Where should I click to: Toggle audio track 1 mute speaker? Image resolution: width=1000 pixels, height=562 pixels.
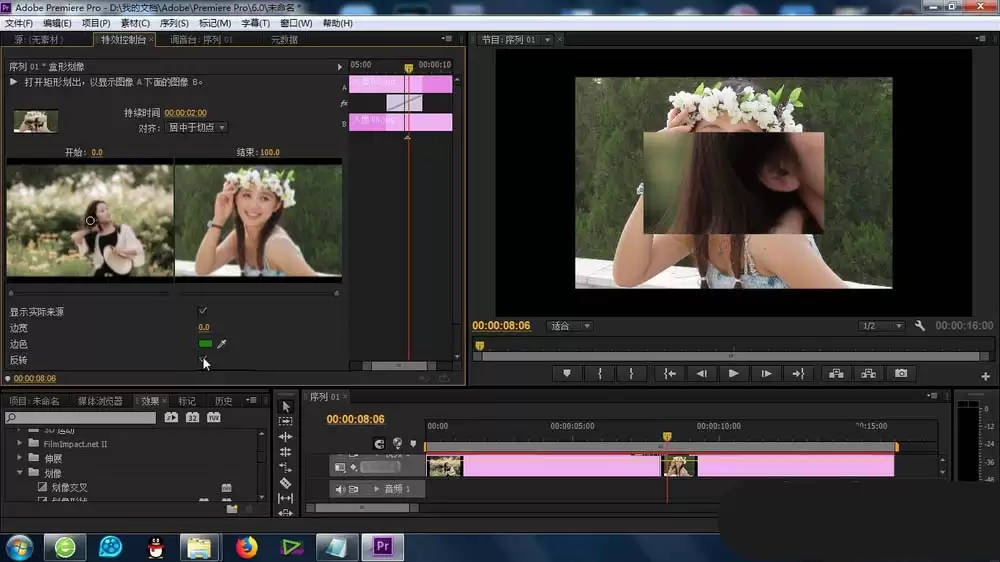[339, 489]
